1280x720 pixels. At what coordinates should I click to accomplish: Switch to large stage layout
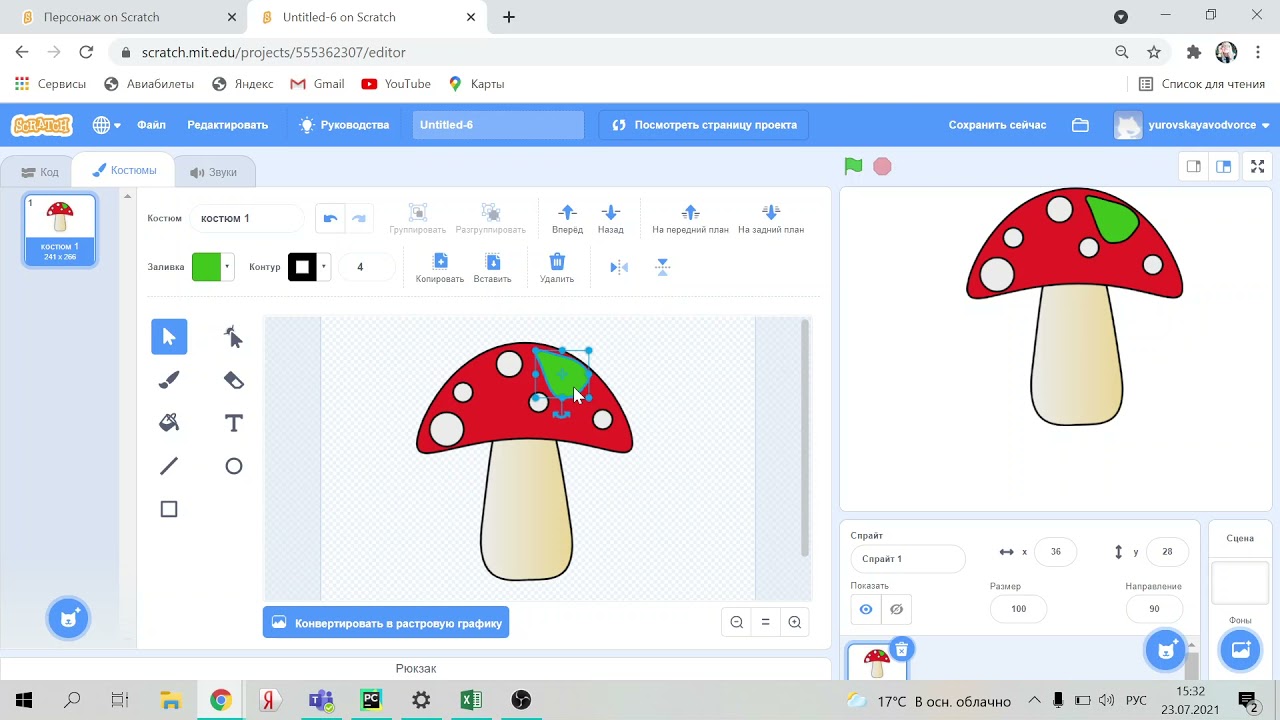(x=1223, y=167)
